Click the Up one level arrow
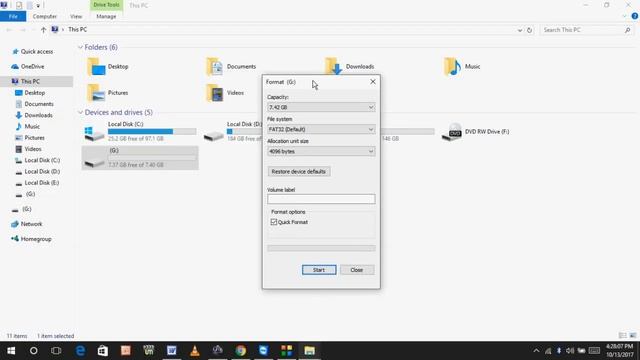The image size is (640, 360). (x=43, y=30)
